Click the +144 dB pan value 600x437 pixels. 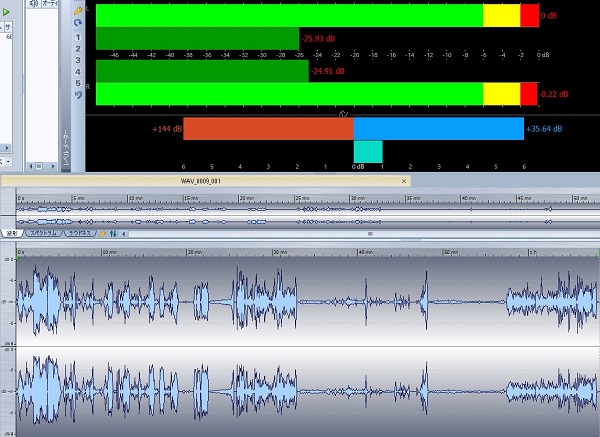click(x=167, y=129)
